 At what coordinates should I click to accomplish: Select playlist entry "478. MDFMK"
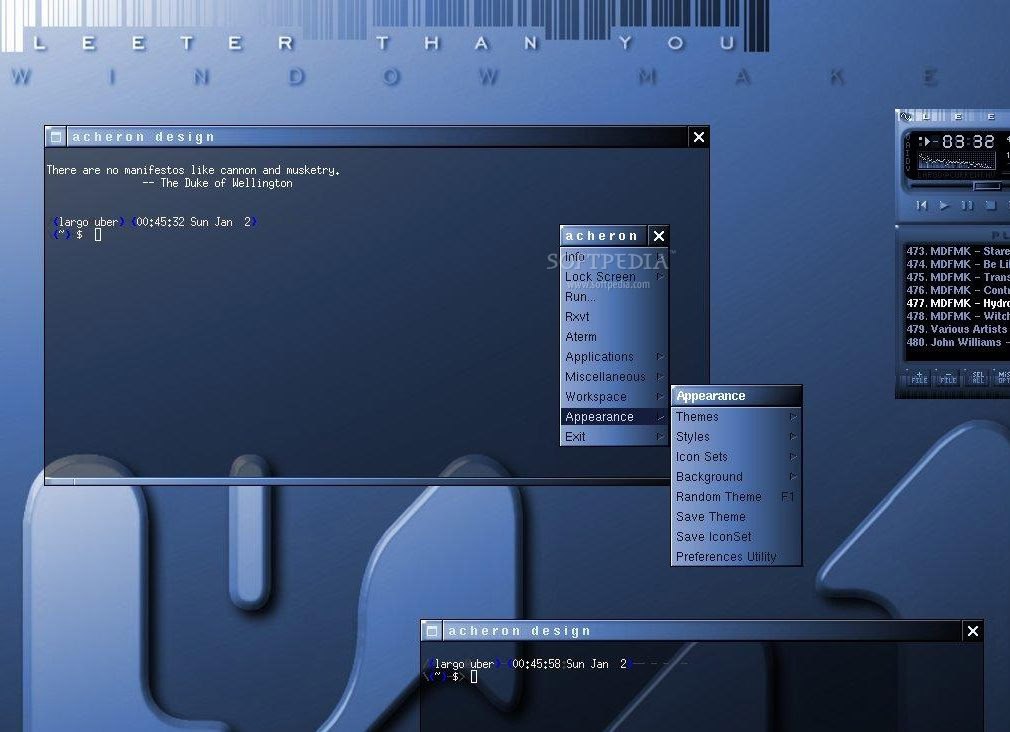pos(957,316)
